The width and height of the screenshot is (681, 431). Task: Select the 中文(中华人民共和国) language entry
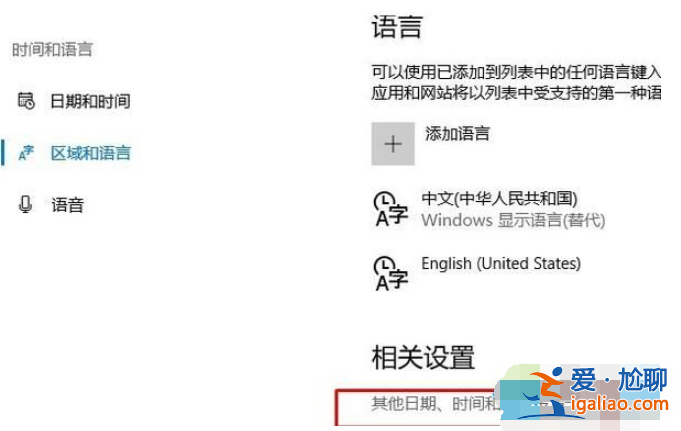click(499, 199)
